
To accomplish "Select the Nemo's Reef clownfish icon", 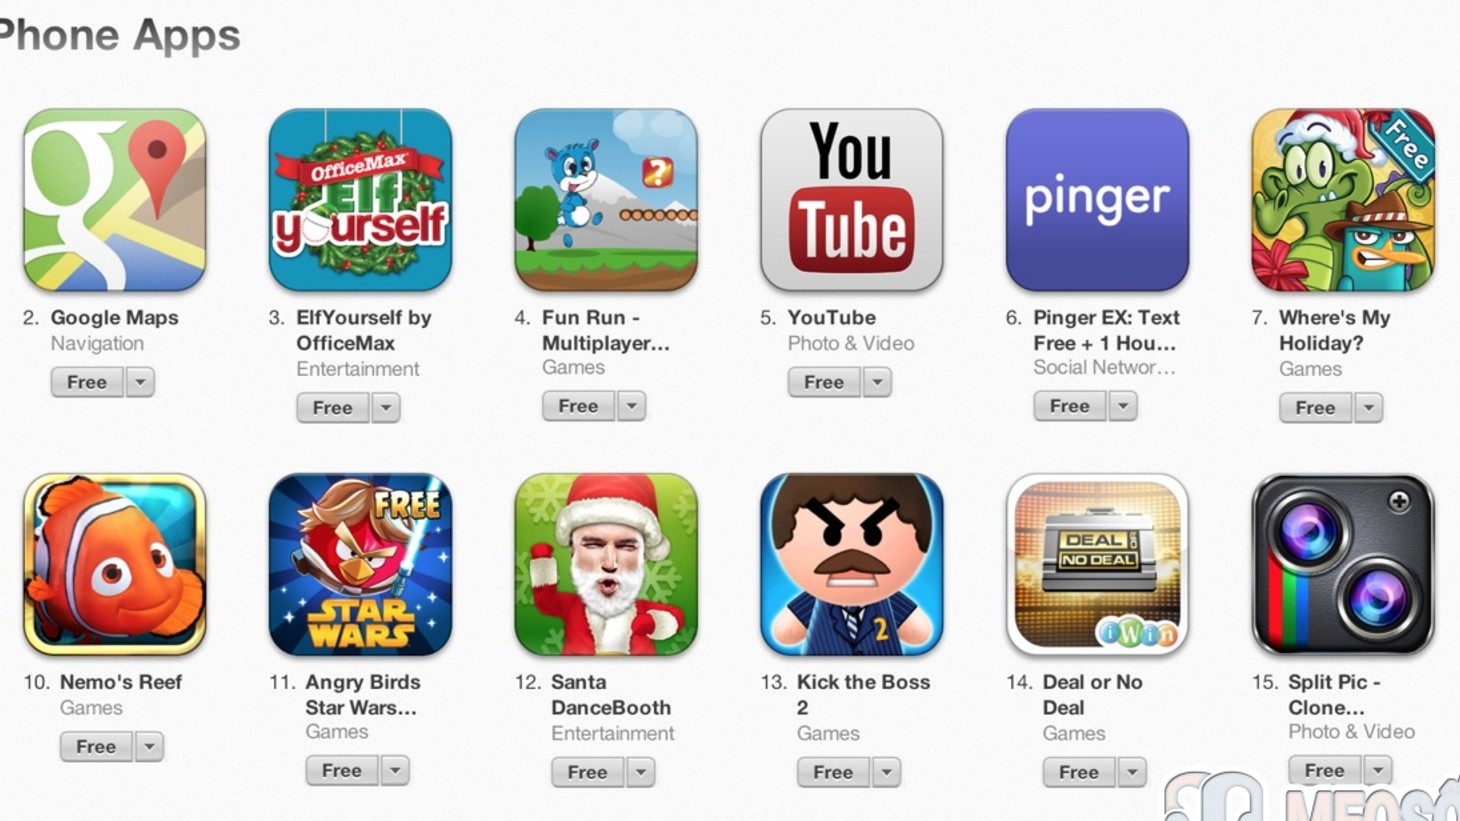I will pos(115,564).
